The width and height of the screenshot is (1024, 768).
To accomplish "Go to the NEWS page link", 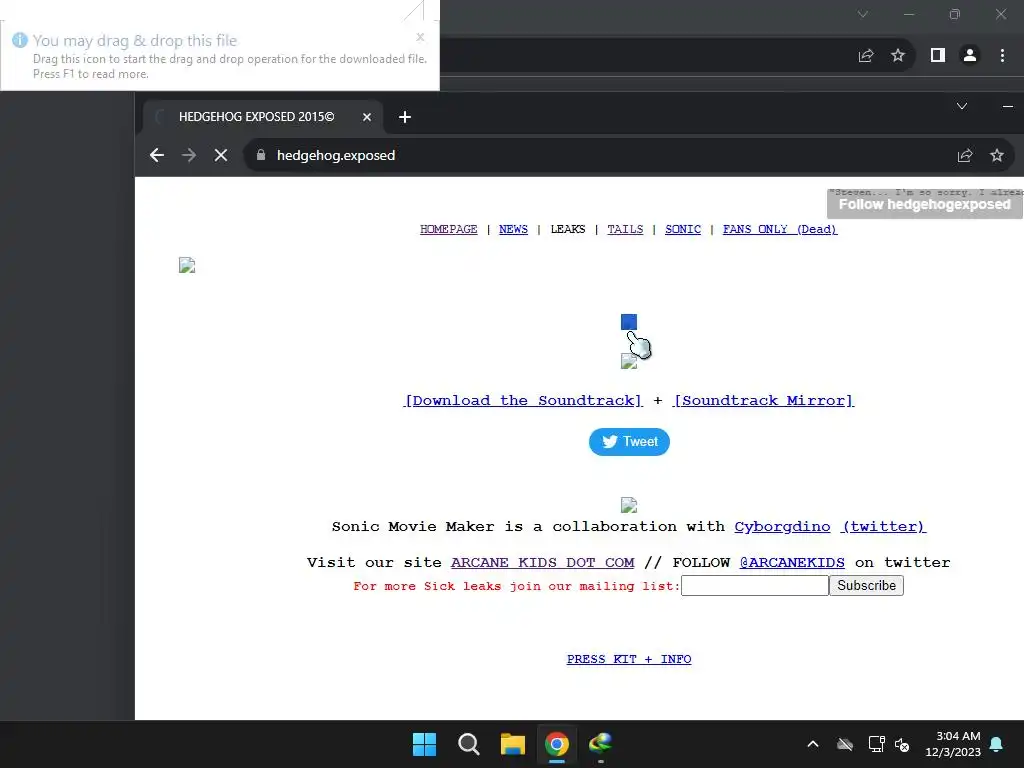I will coord(513,229).
